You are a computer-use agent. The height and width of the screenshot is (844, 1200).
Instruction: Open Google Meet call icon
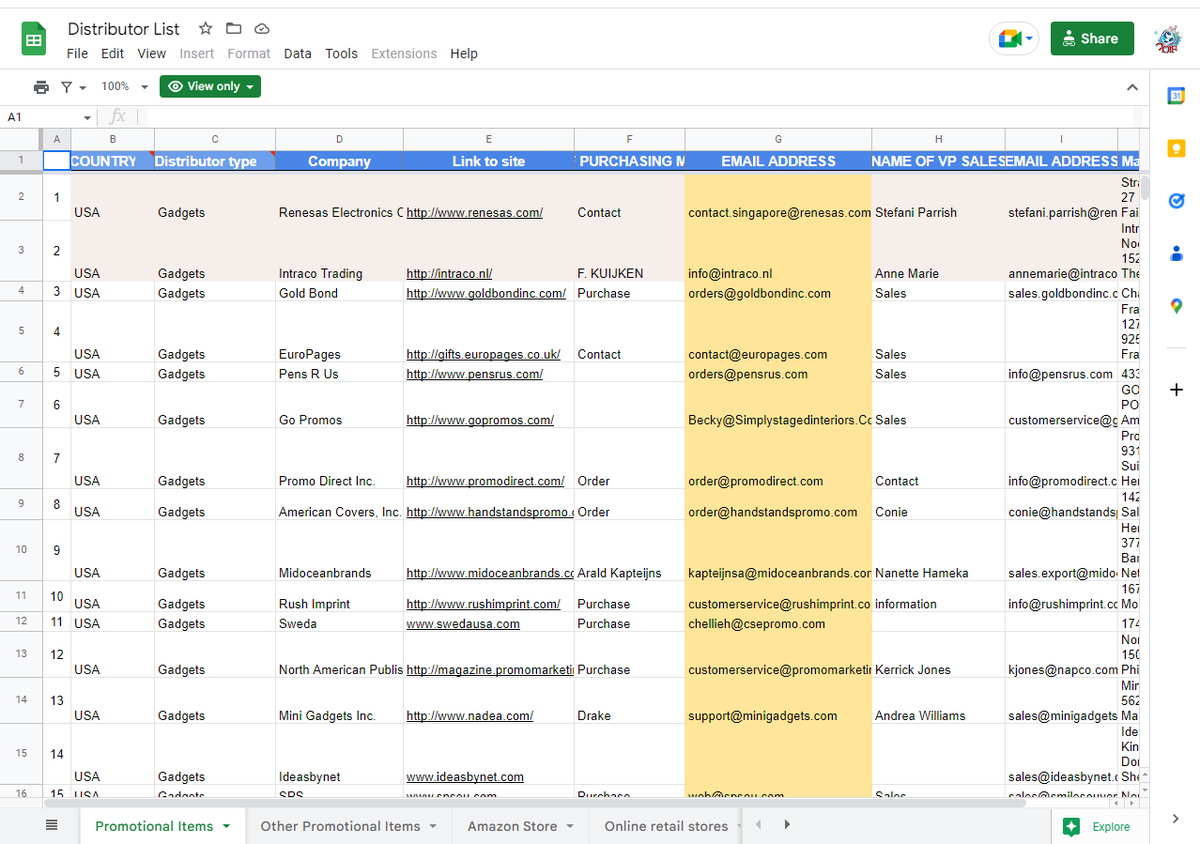tap(1009, 39)
